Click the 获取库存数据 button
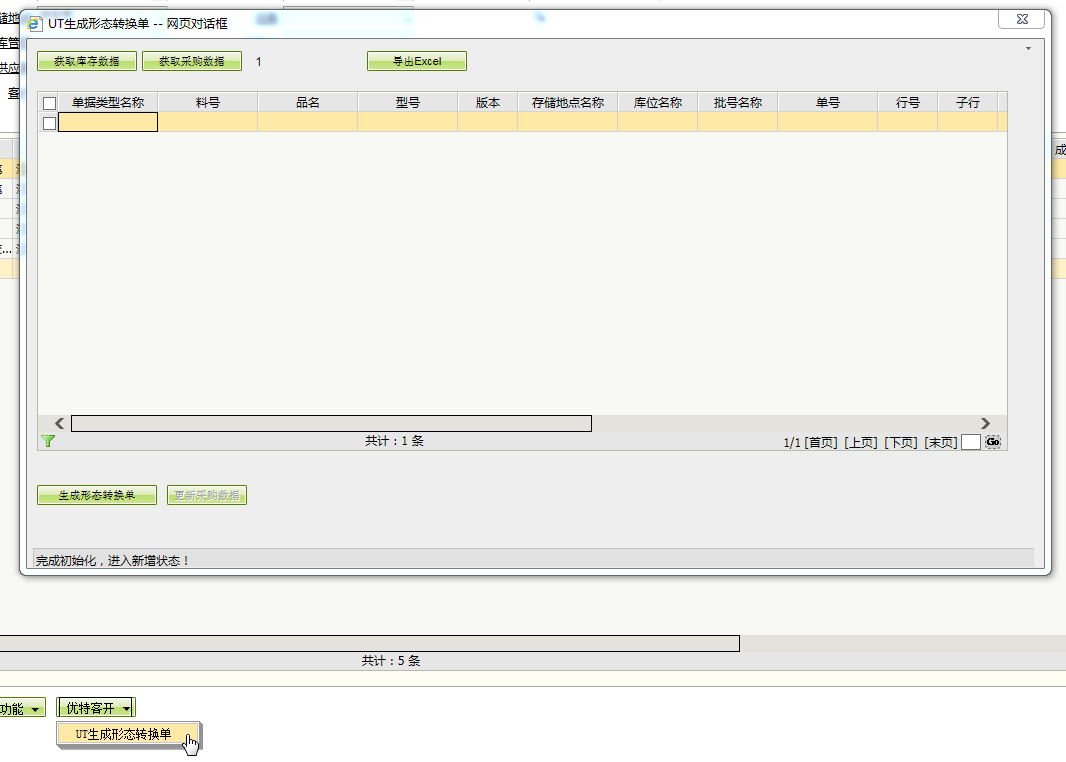Image resolution: width=1066 pixels, height=762 pixels. (87, 62)
